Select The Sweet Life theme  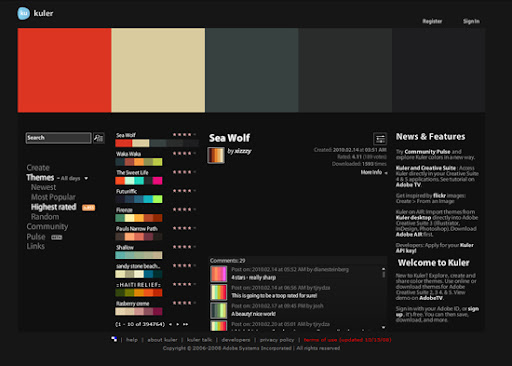(x=139, y=177)
